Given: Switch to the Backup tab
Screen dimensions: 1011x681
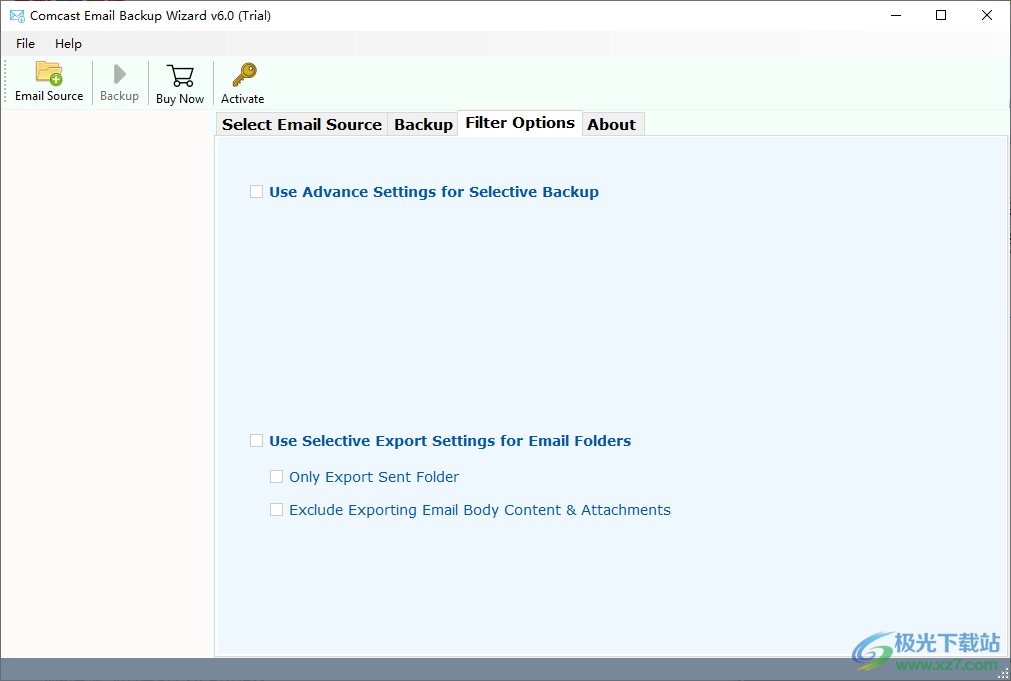Looking at the screenshot, I should pyautogui.click(x=423, y=124).
